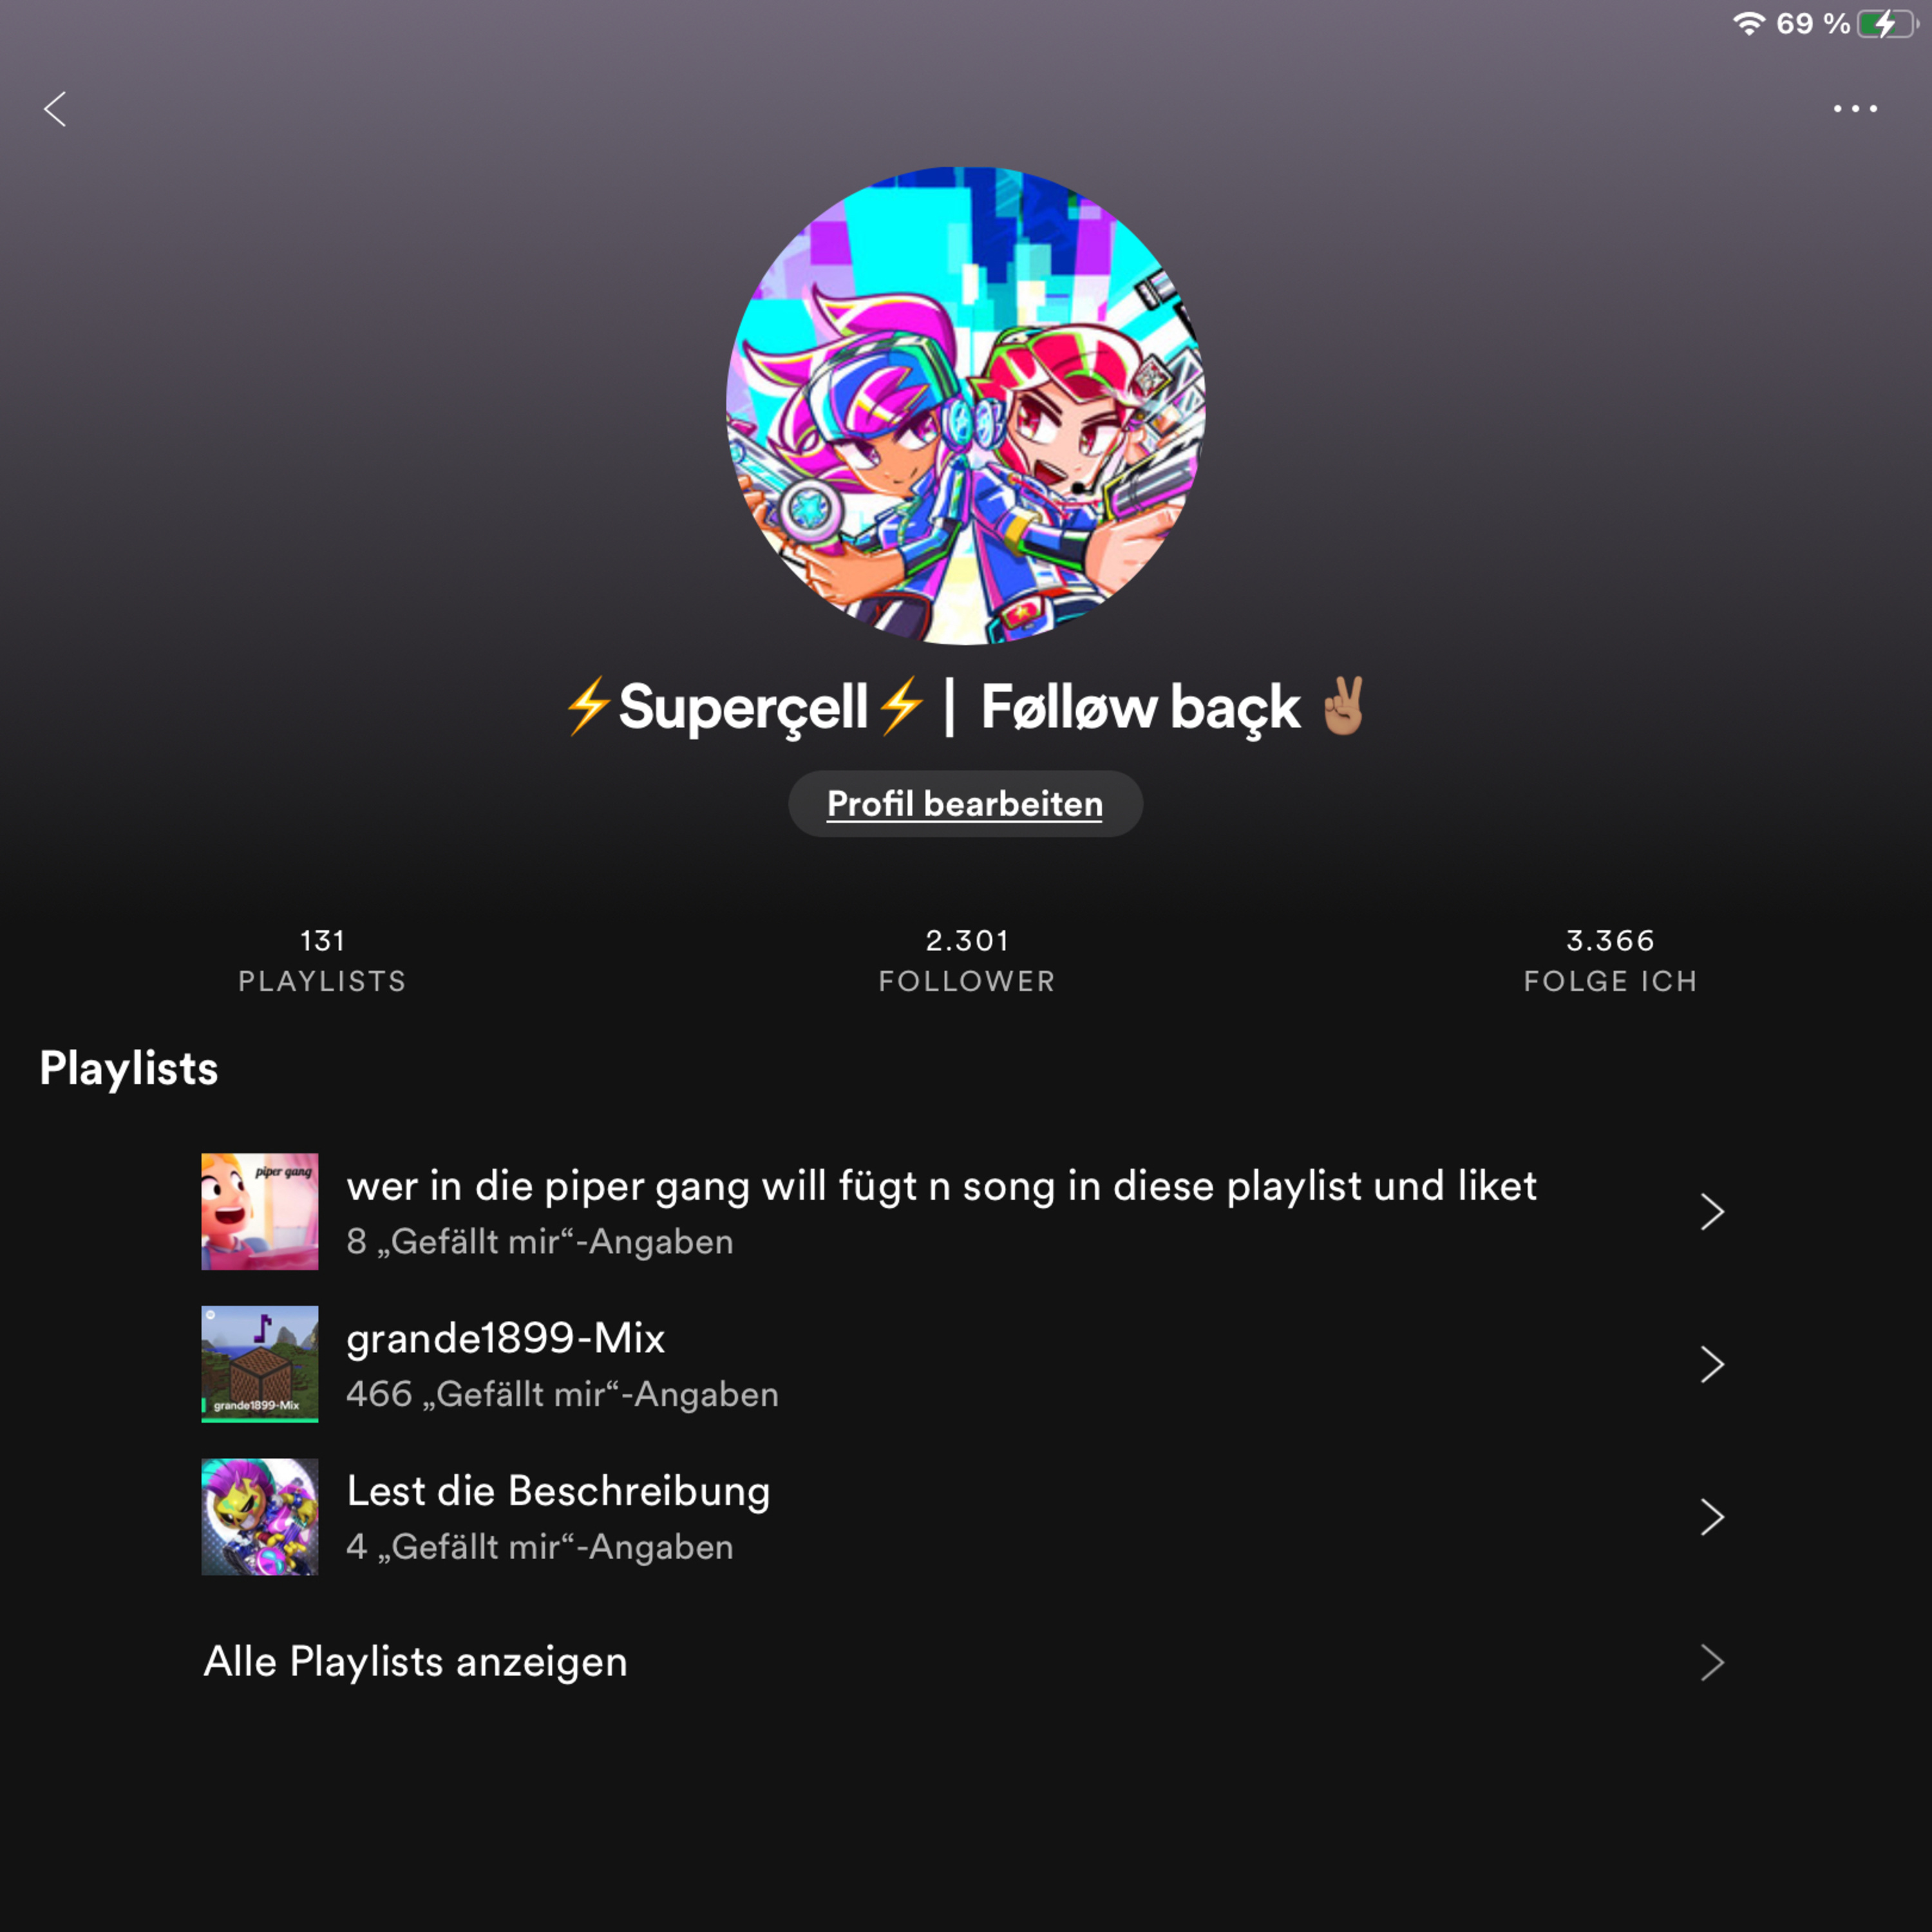This screenshot has height=1932, width=1932.
Task: Open the grande1899-Mix playlist title
Action: coord(505,1338)
